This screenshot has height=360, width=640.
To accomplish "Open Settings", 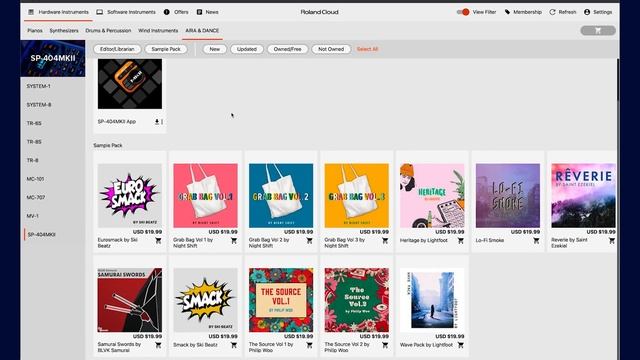I will coord(598,12).
